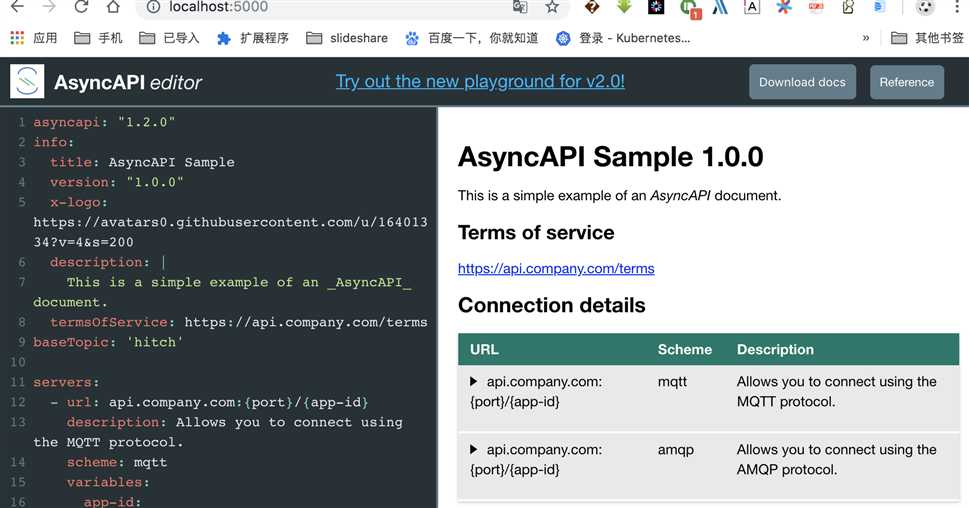Viewport: 969px width, 508px height.
Task: Click the AMQP protocol description cell
Action: click(836, 459)
